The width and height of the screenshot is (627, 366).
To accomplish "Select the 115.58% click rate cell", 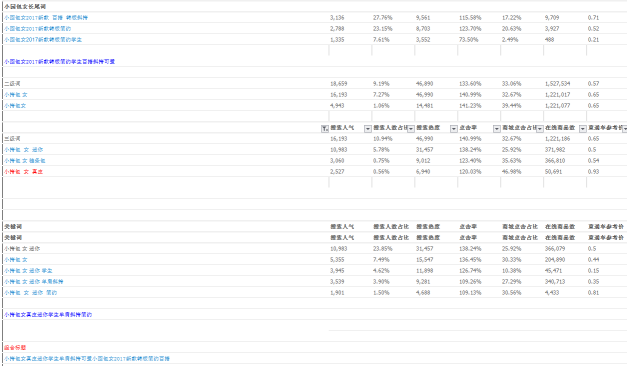I will click(470, 18).
